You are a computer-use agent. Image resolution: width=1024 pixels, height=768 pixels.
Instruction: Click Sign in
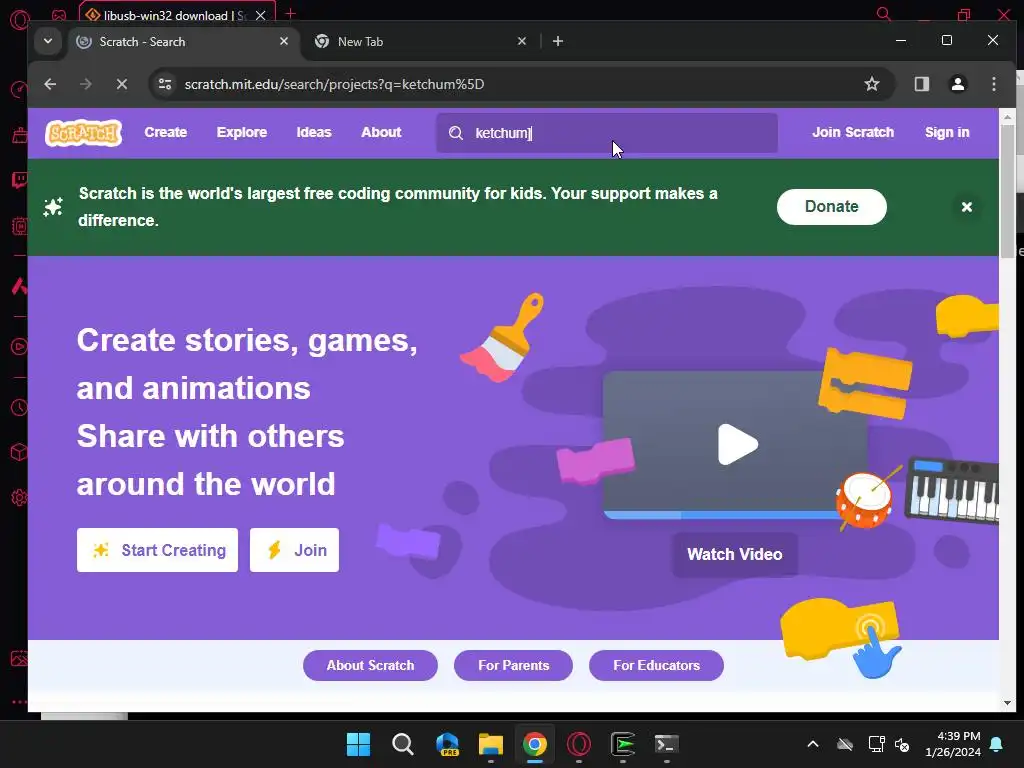click(947, 133)
